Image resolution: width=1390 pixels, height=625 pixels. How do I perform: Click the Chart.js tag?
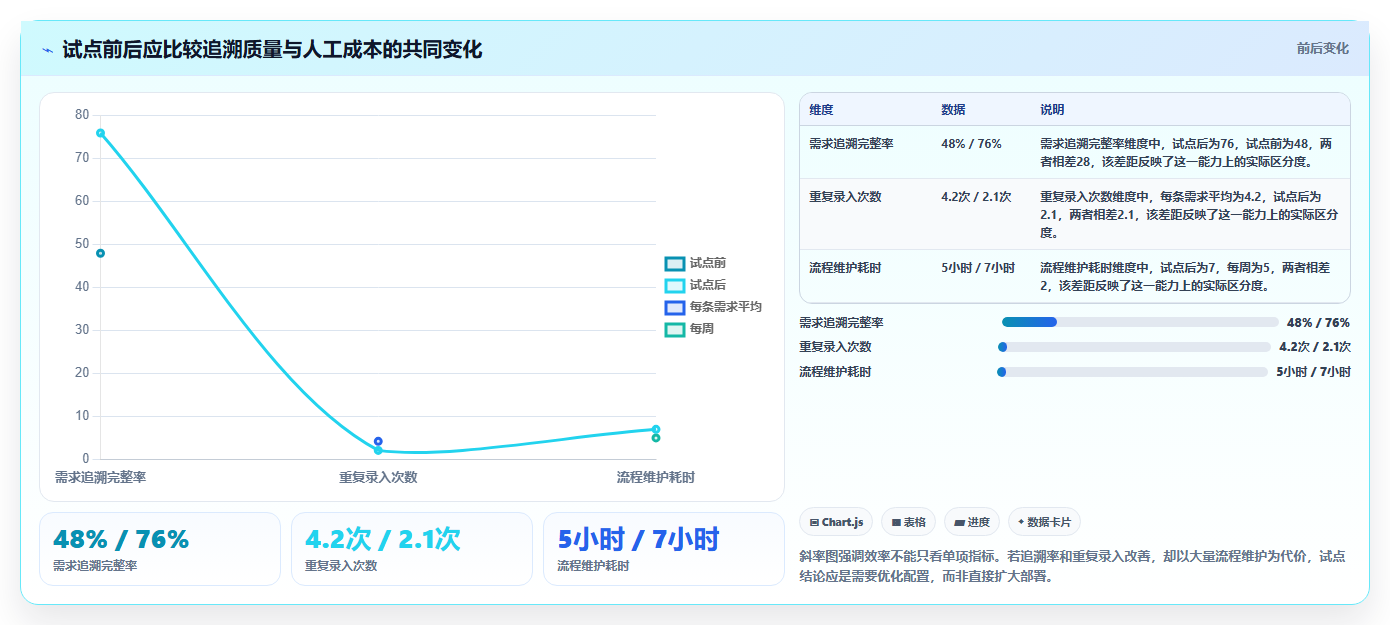pyautogui.click(x=836, y=522)
